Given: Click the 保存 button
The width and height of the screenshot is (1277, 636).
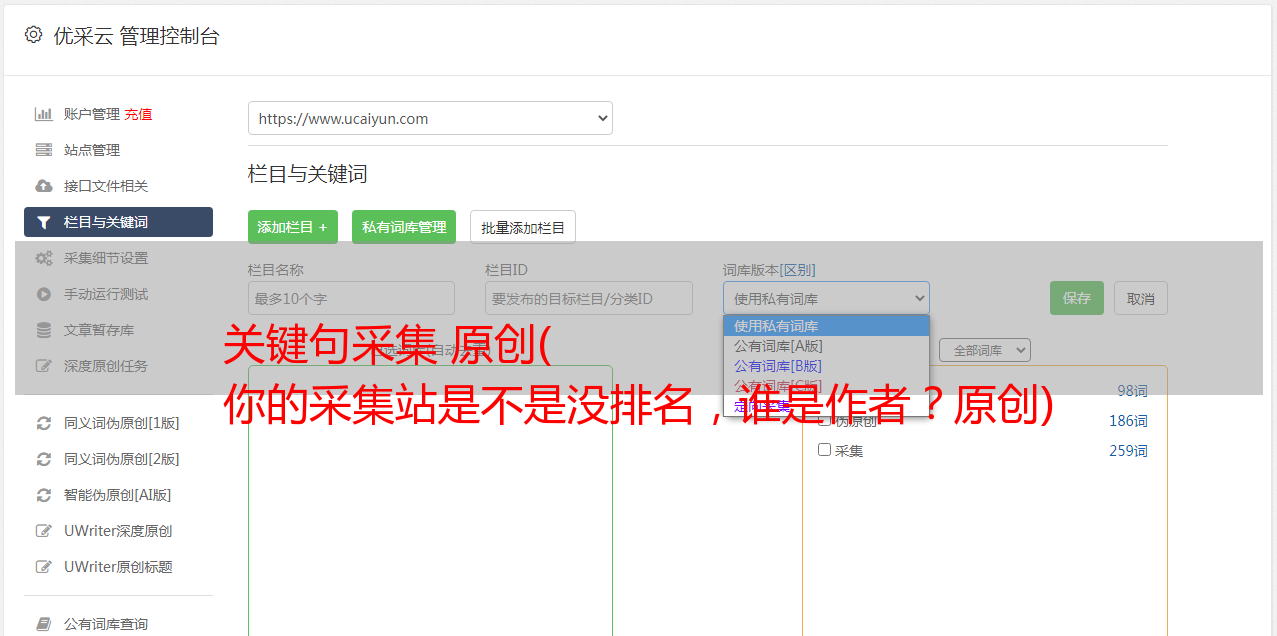Looking at the screenshot, I should tap(1077, 298).
